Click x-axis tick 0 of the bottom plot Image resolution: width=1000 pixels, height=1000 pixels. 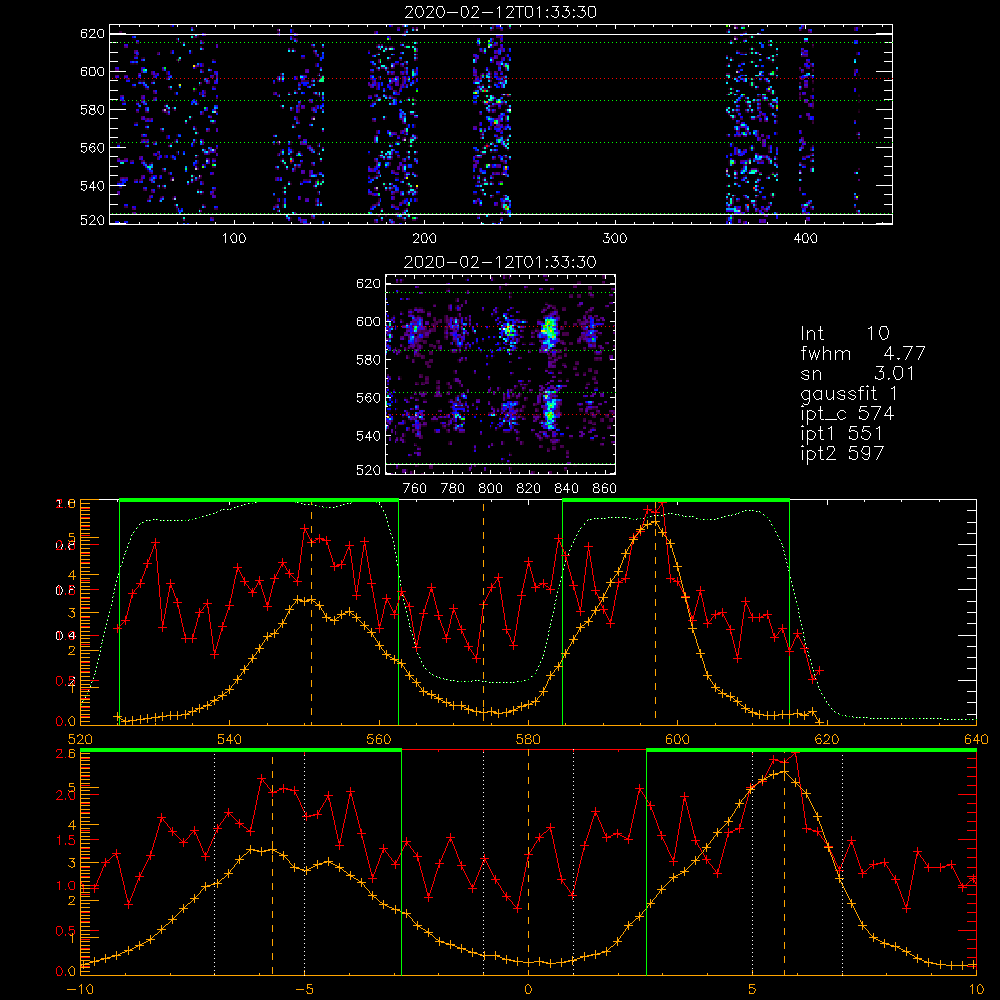point(528,990)
